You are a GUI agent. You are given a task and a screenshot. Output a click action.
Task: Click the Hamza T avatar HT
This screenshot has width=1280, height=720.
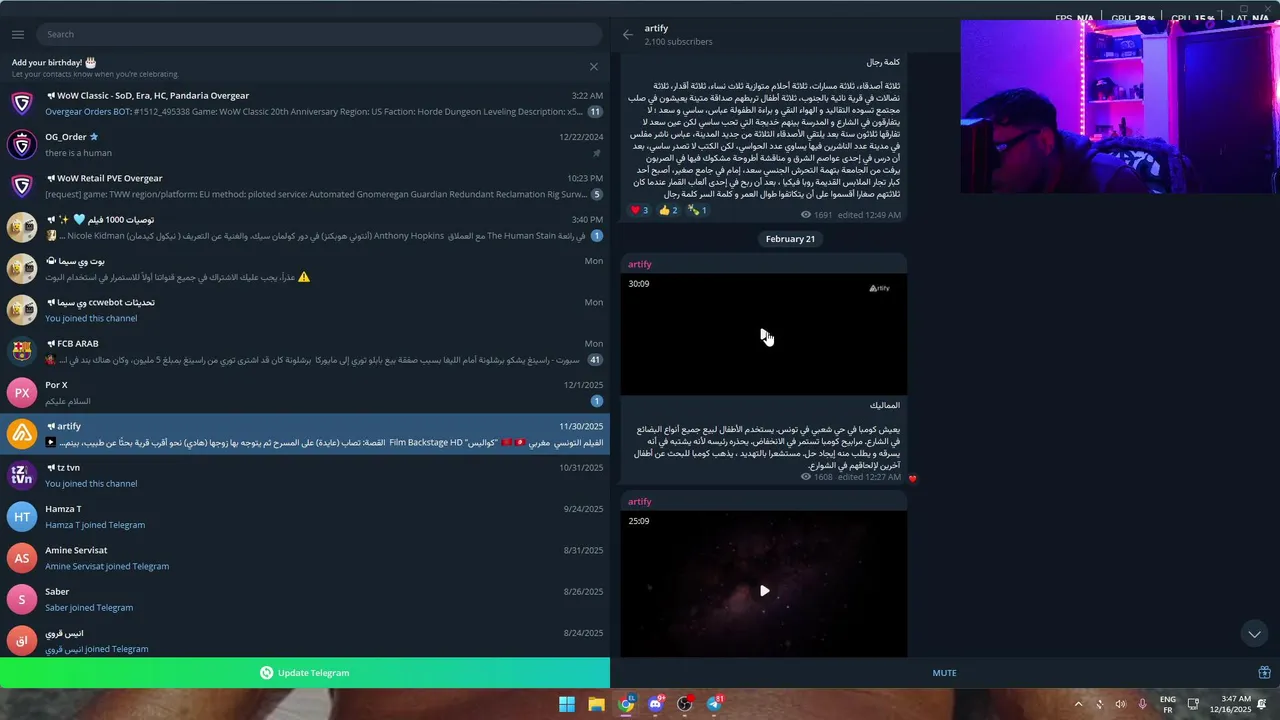pyautogui.click(x=22, y=517)
